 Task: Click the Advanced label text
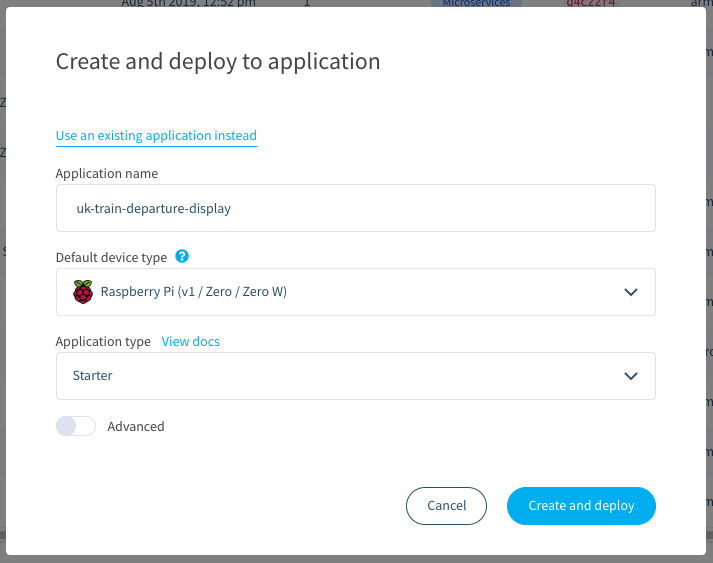click(x=136, y=426)
